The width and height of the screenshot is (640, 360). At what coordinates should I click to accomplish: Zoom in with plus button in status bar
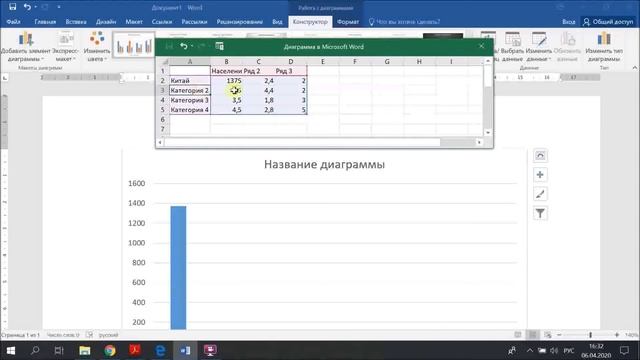[x=617, y=335]
